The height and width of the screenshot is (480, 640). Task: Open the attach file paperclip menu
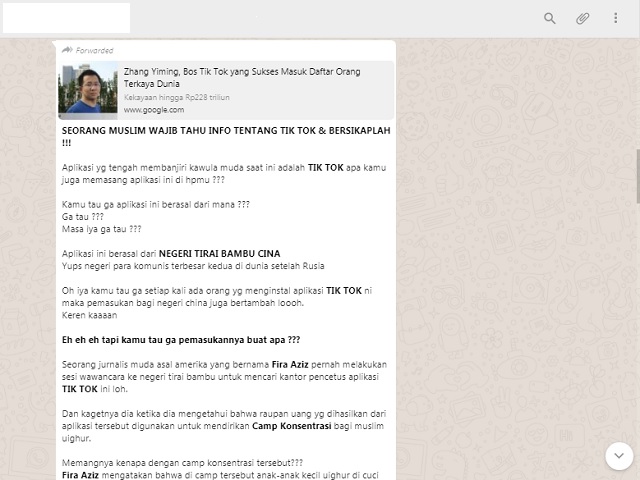pos(582,18)
